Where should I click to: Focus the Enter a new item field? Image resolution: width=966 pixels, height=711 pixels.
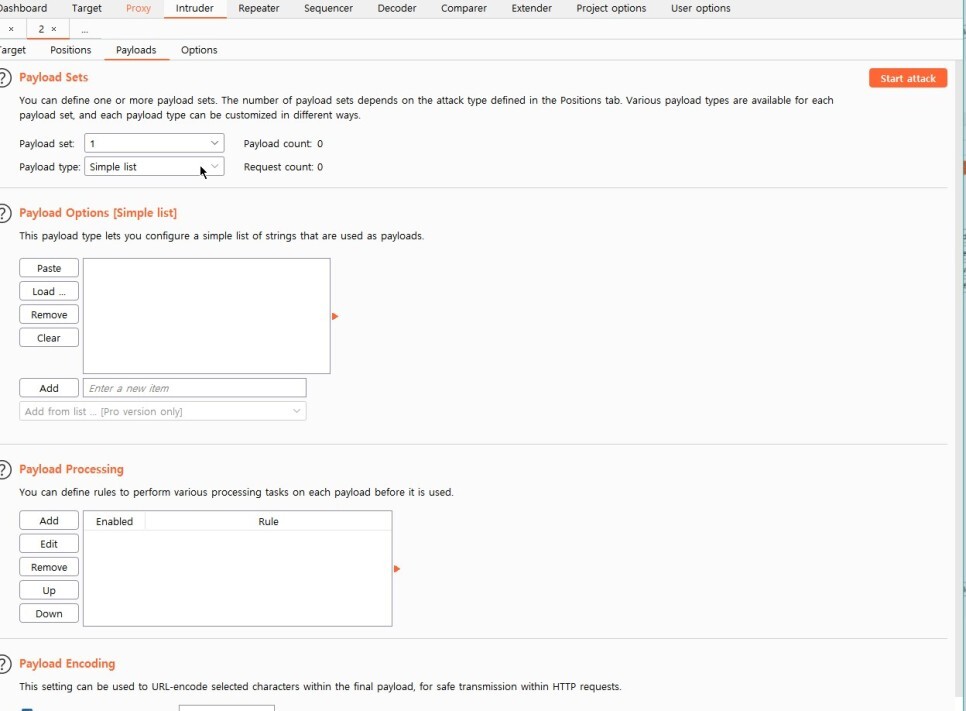[195, 388]
